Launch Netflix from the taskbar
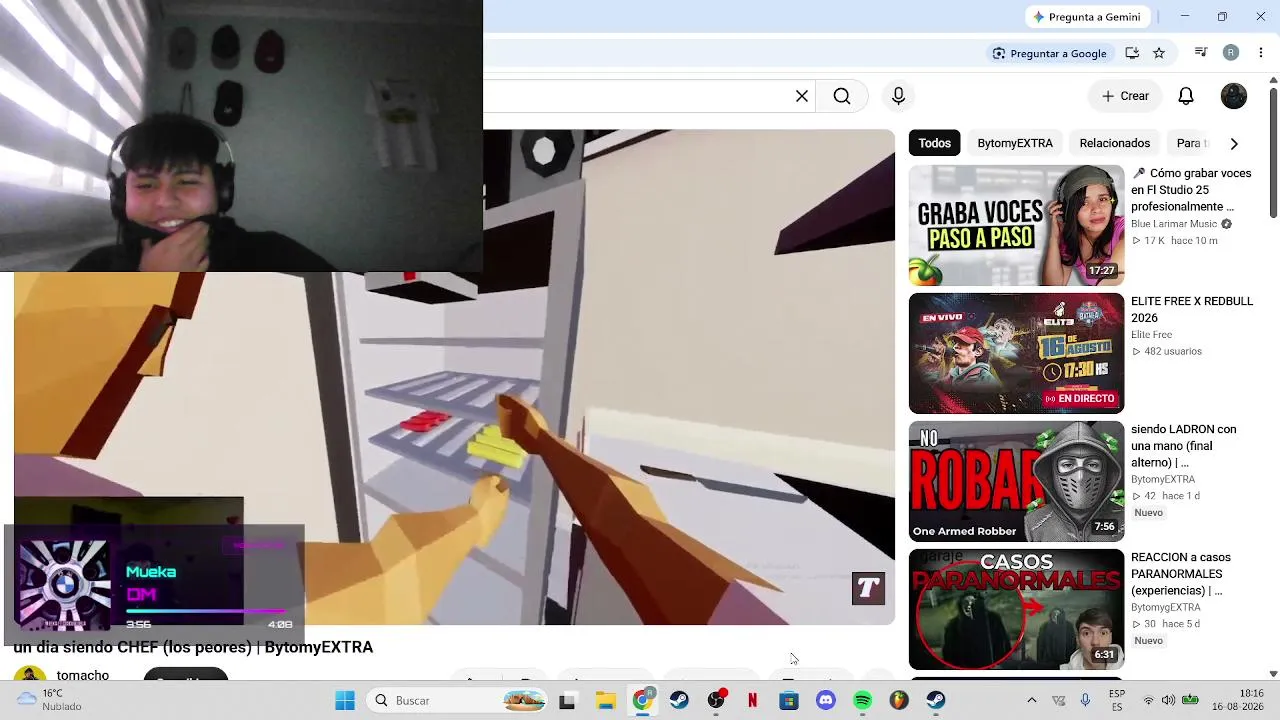This screenshot has height=720, width=1280. (x=753, y=700)
